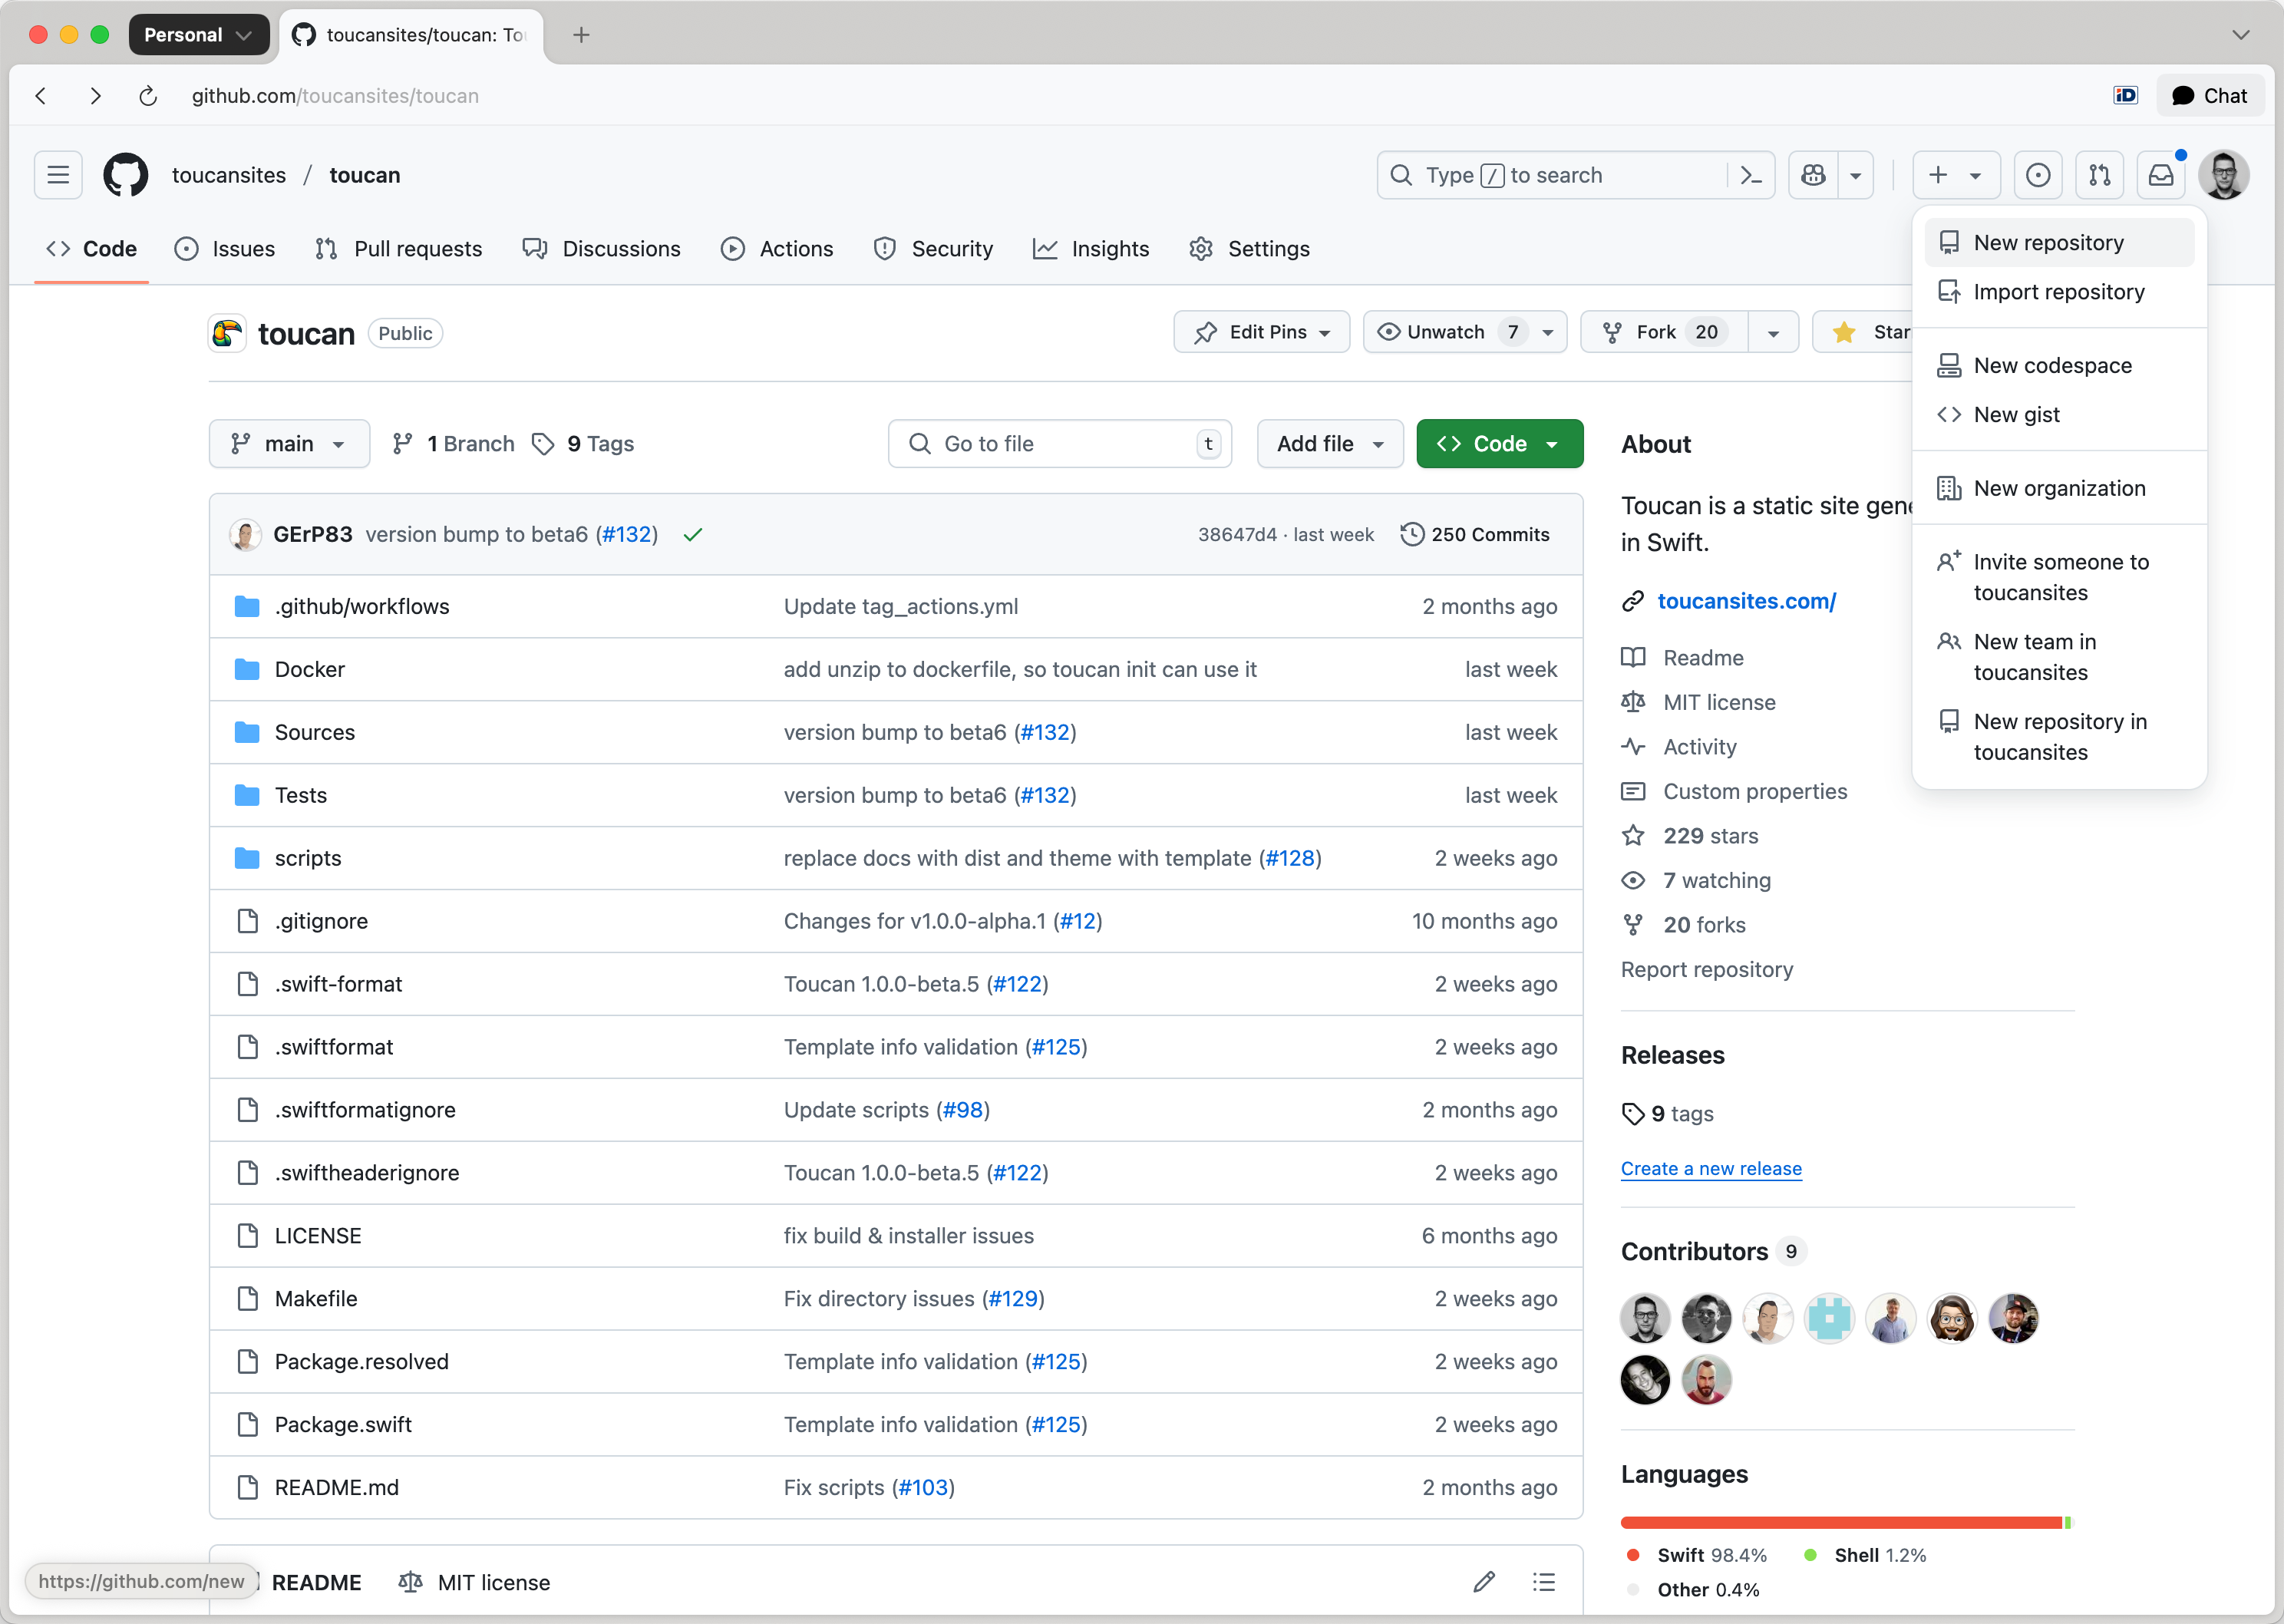2284x1624 pixels.
Task: Expand the main branch selector
Action: tap(289, 443)
